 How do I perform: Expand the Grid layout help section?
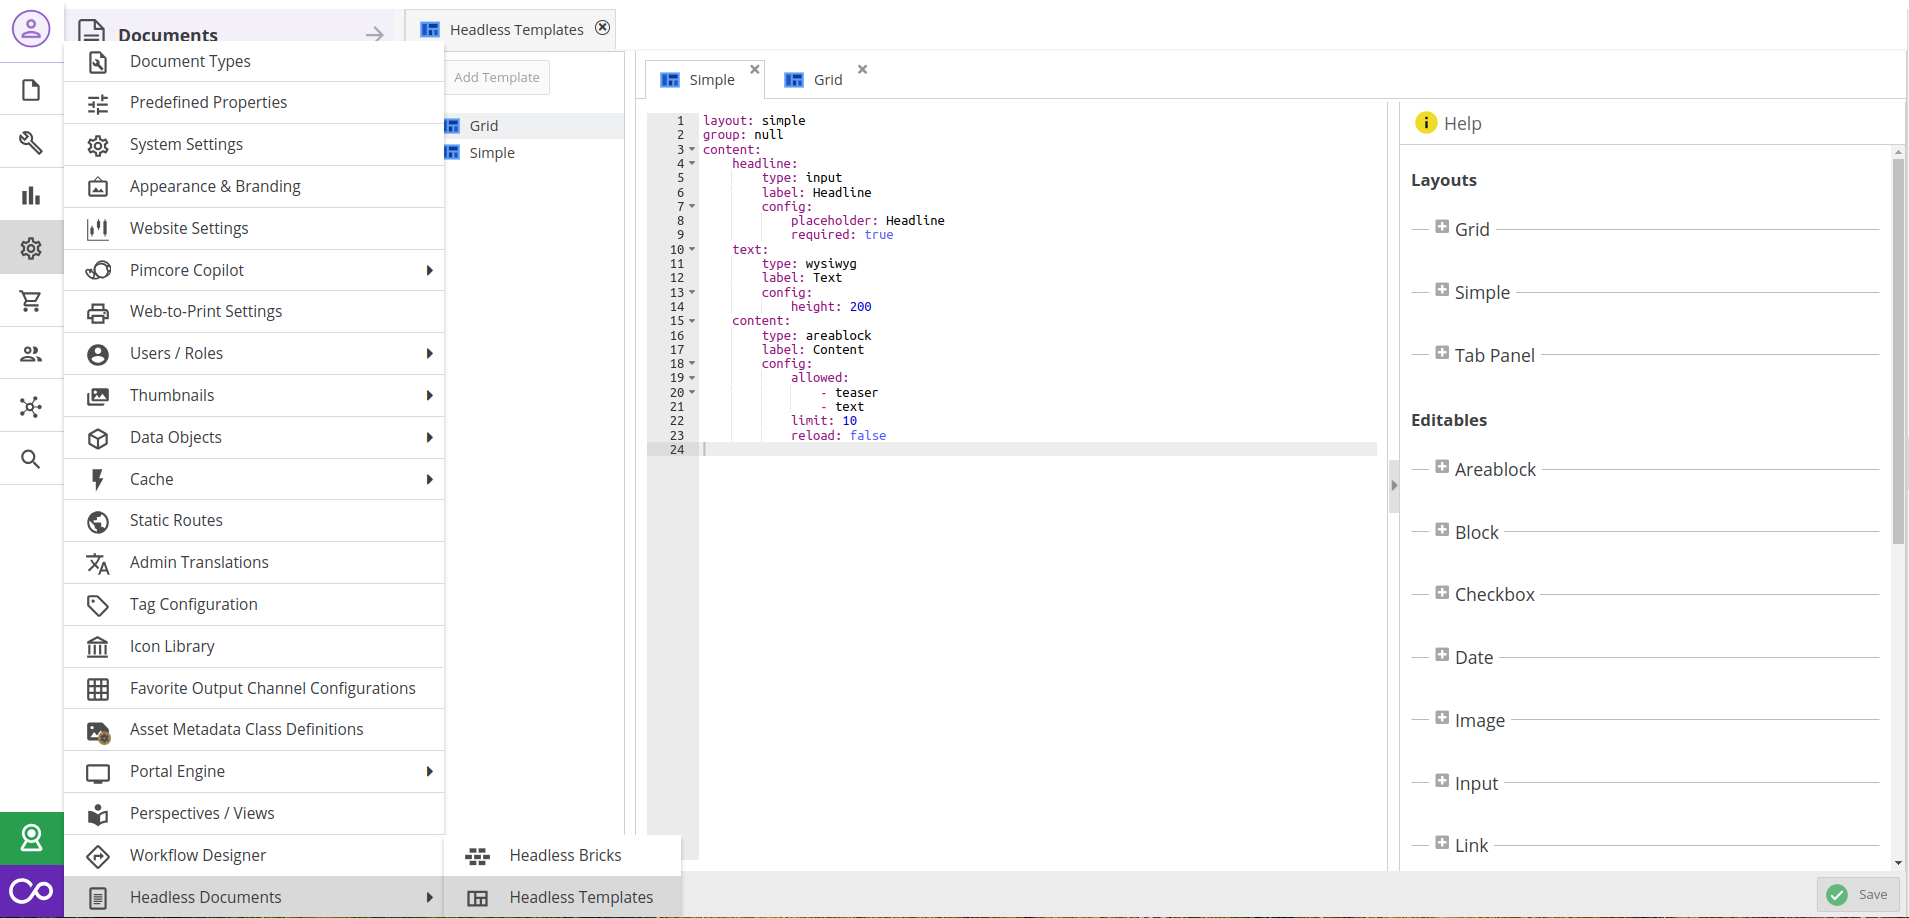(1442, 227)
